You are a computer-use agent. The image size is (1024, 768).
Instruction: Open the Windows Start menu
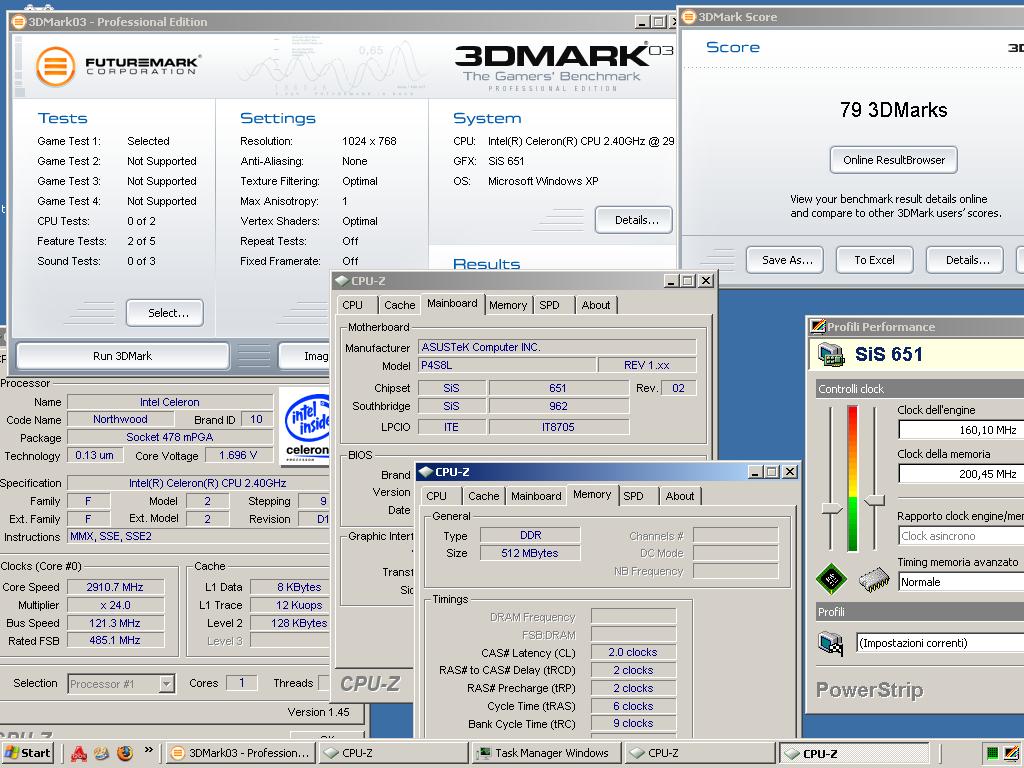coord(27,753)
